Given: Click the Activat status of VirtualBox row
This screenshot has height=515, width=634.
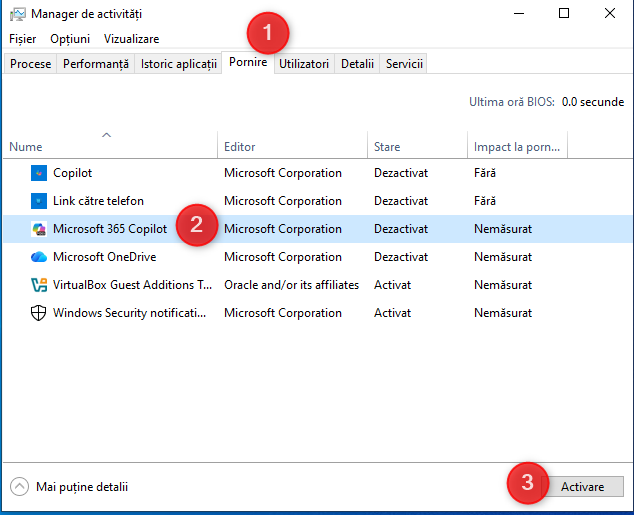Looking at the screenshot, I should [x=392, y=285].
